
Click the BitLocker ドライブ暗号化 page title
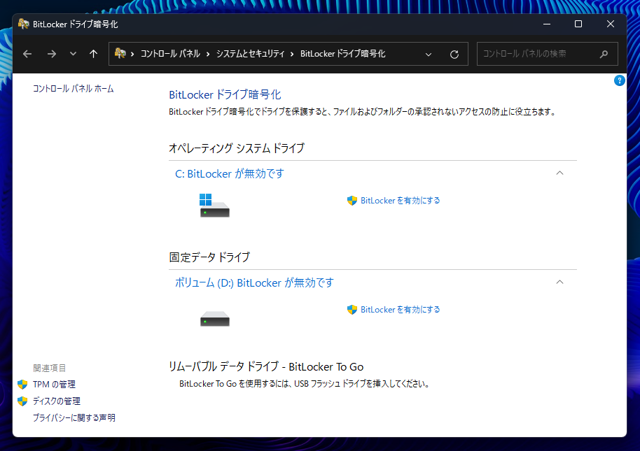(x=225, y=95)
